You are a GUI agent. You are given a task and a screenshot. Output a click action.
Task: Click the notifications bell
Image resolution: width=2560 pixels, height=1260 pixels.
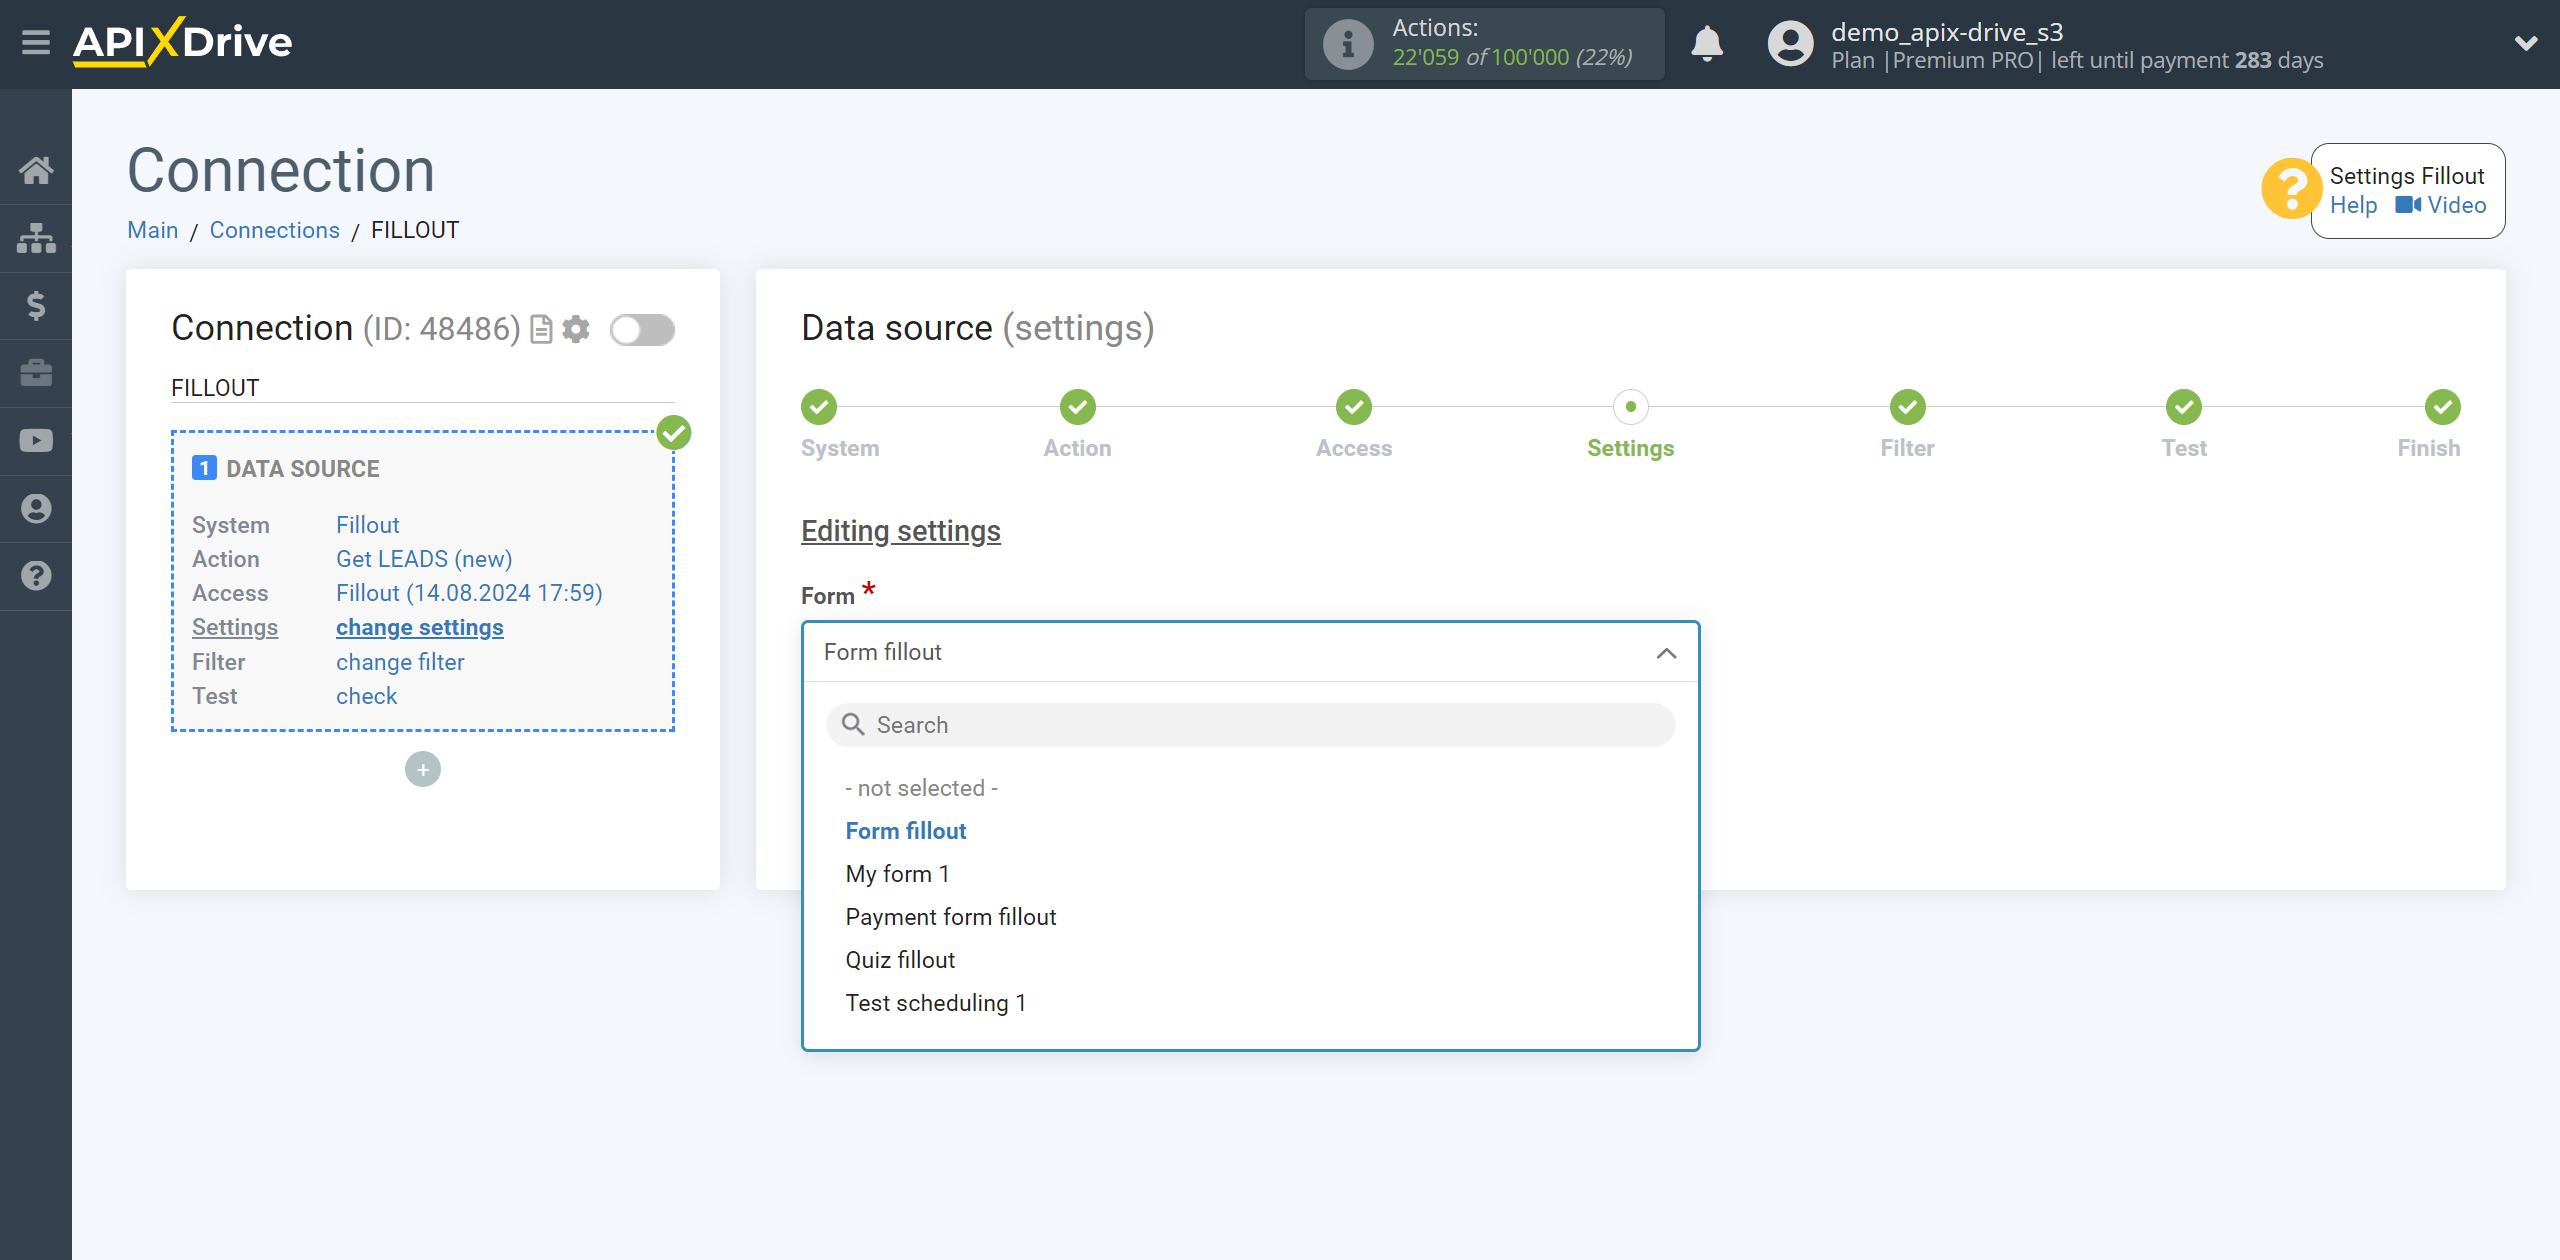1707,44
